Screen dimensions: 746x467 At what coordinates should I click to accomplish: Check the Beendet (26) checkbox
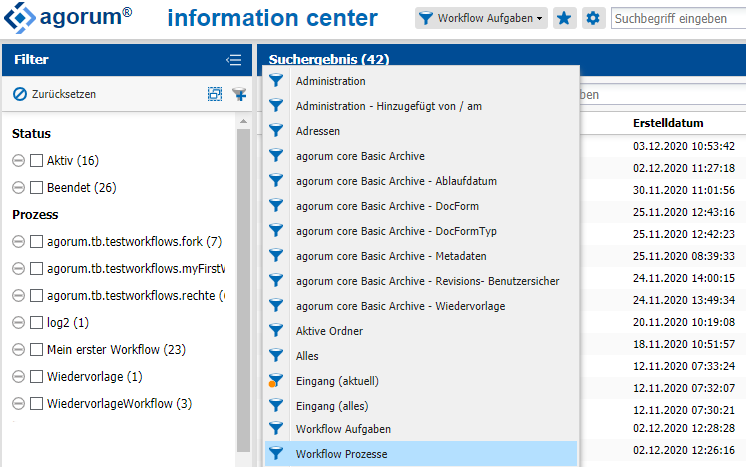(37, 188)
